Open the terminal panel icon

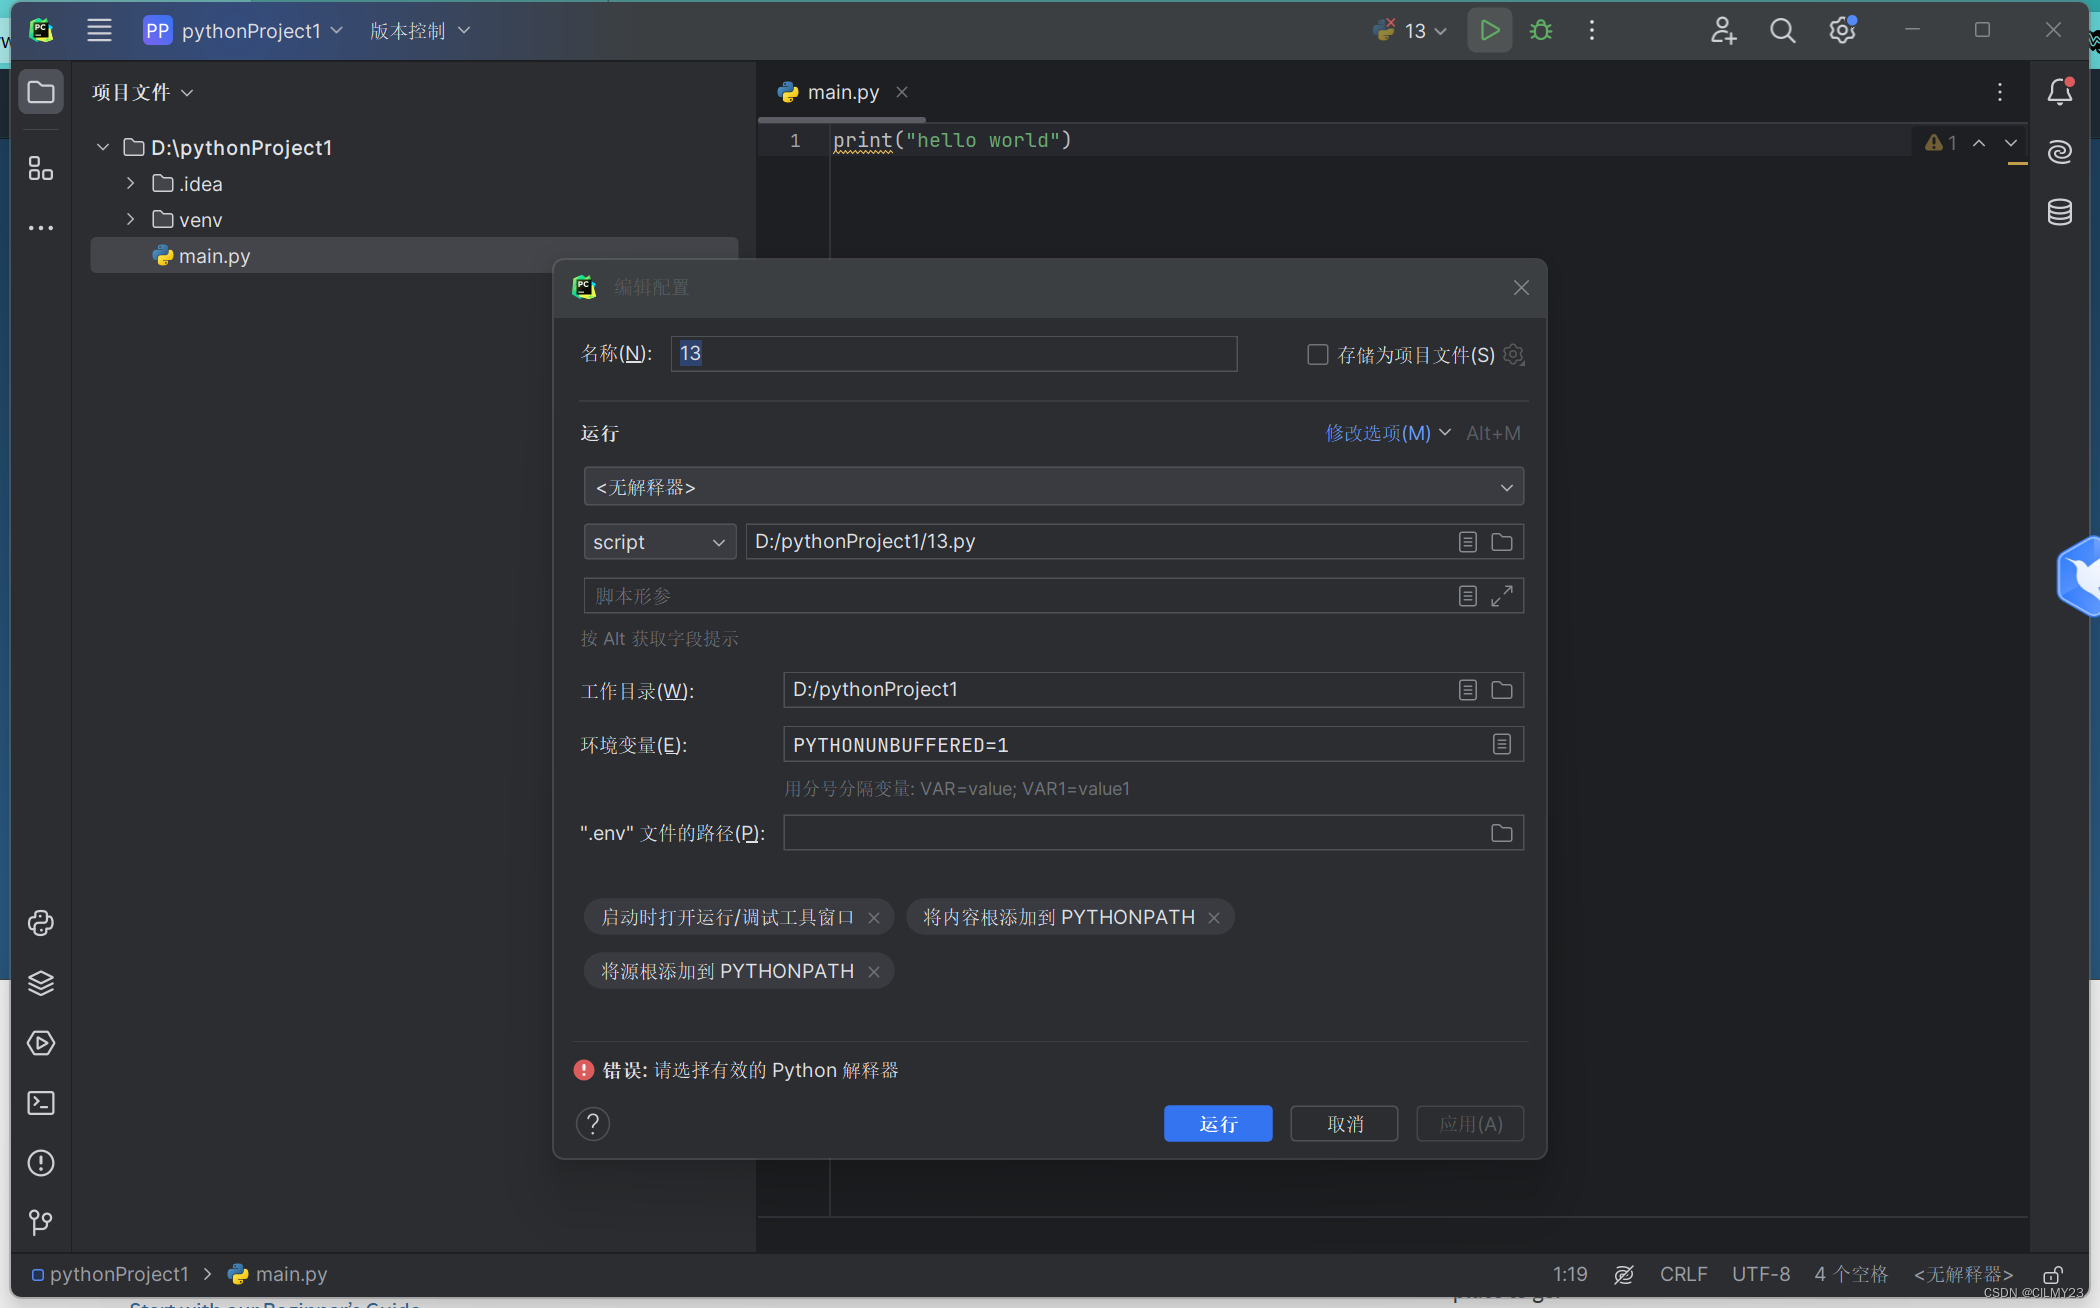pos(39,1102)
